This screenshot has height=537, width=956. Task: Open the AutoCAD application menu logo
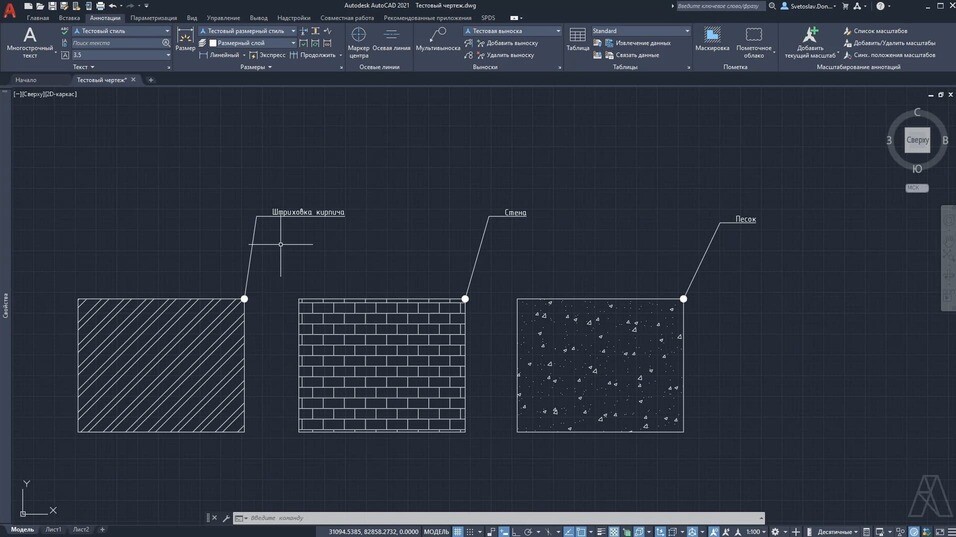pos(9,10)
